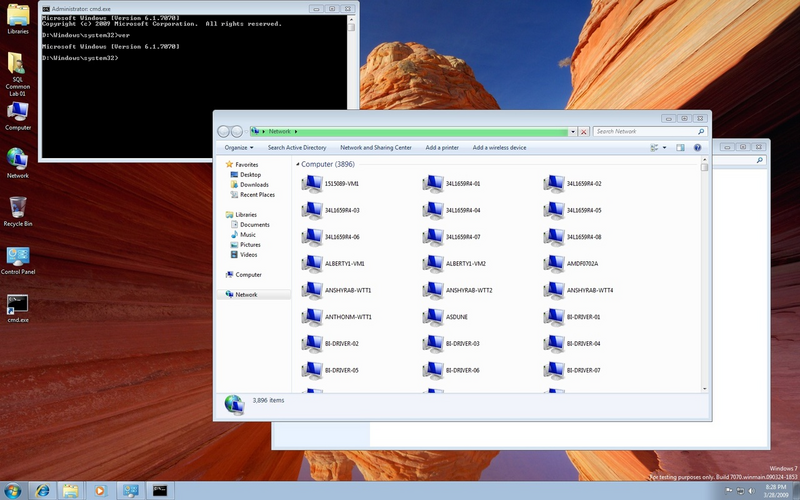Click Search Active Directory
The width and height of the screenshot is (800, 500).
point(296,148)
